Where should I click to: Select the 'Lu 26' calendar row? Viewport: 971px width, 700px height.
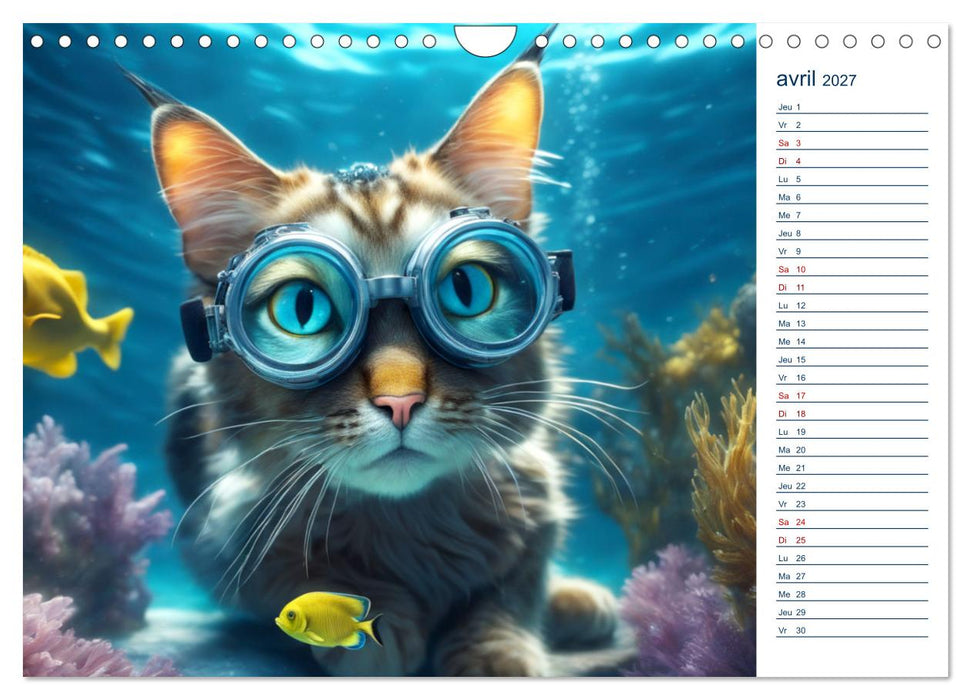tap(851, 558)
